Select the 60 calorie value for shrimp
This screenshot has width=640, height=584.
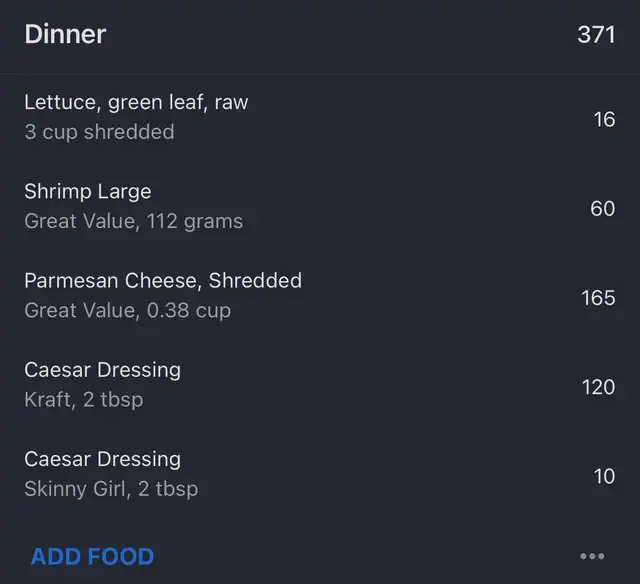pyautogui.click(x=602, y=209)
